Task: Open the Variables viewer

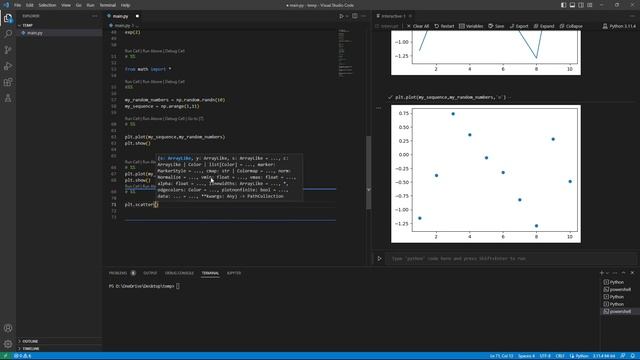Action: (471, 26)
